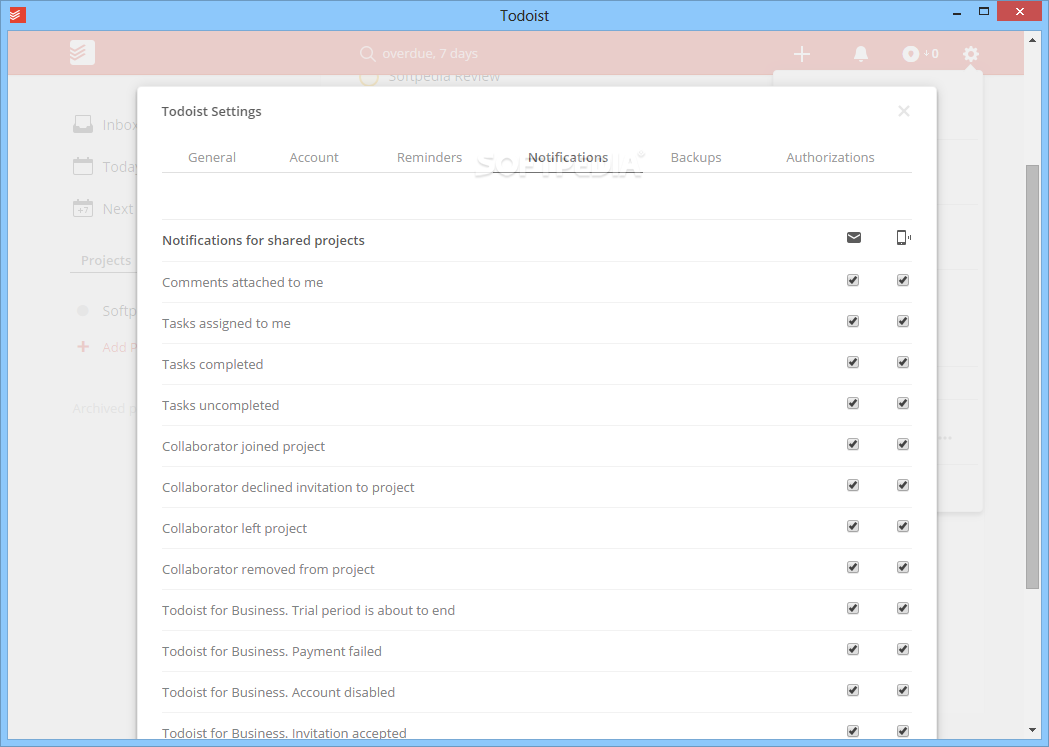Disable mobile for Collaborator removed from project
The image size is (1049, 747).
(903, 567)
